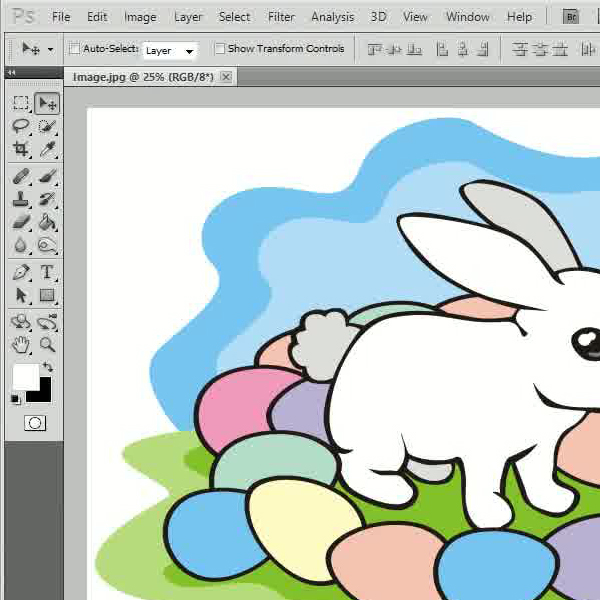The image size is (600, 600).
Task: Select the Hand tool
Action: click(x=21, y=345)
